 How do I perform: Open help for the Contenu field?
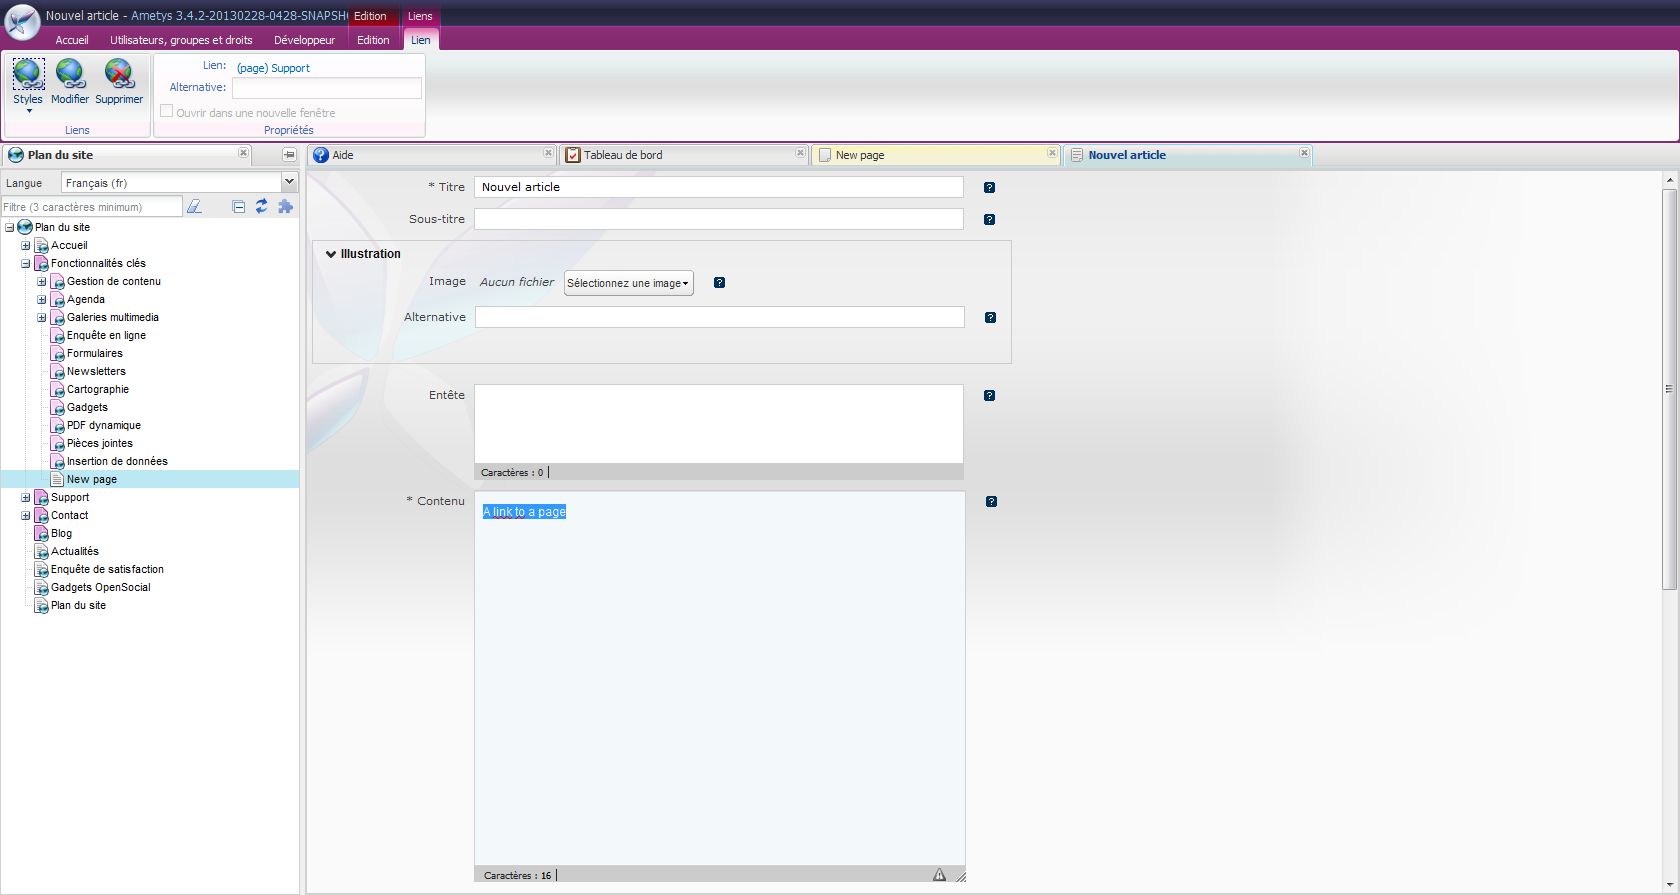point(991,501)
